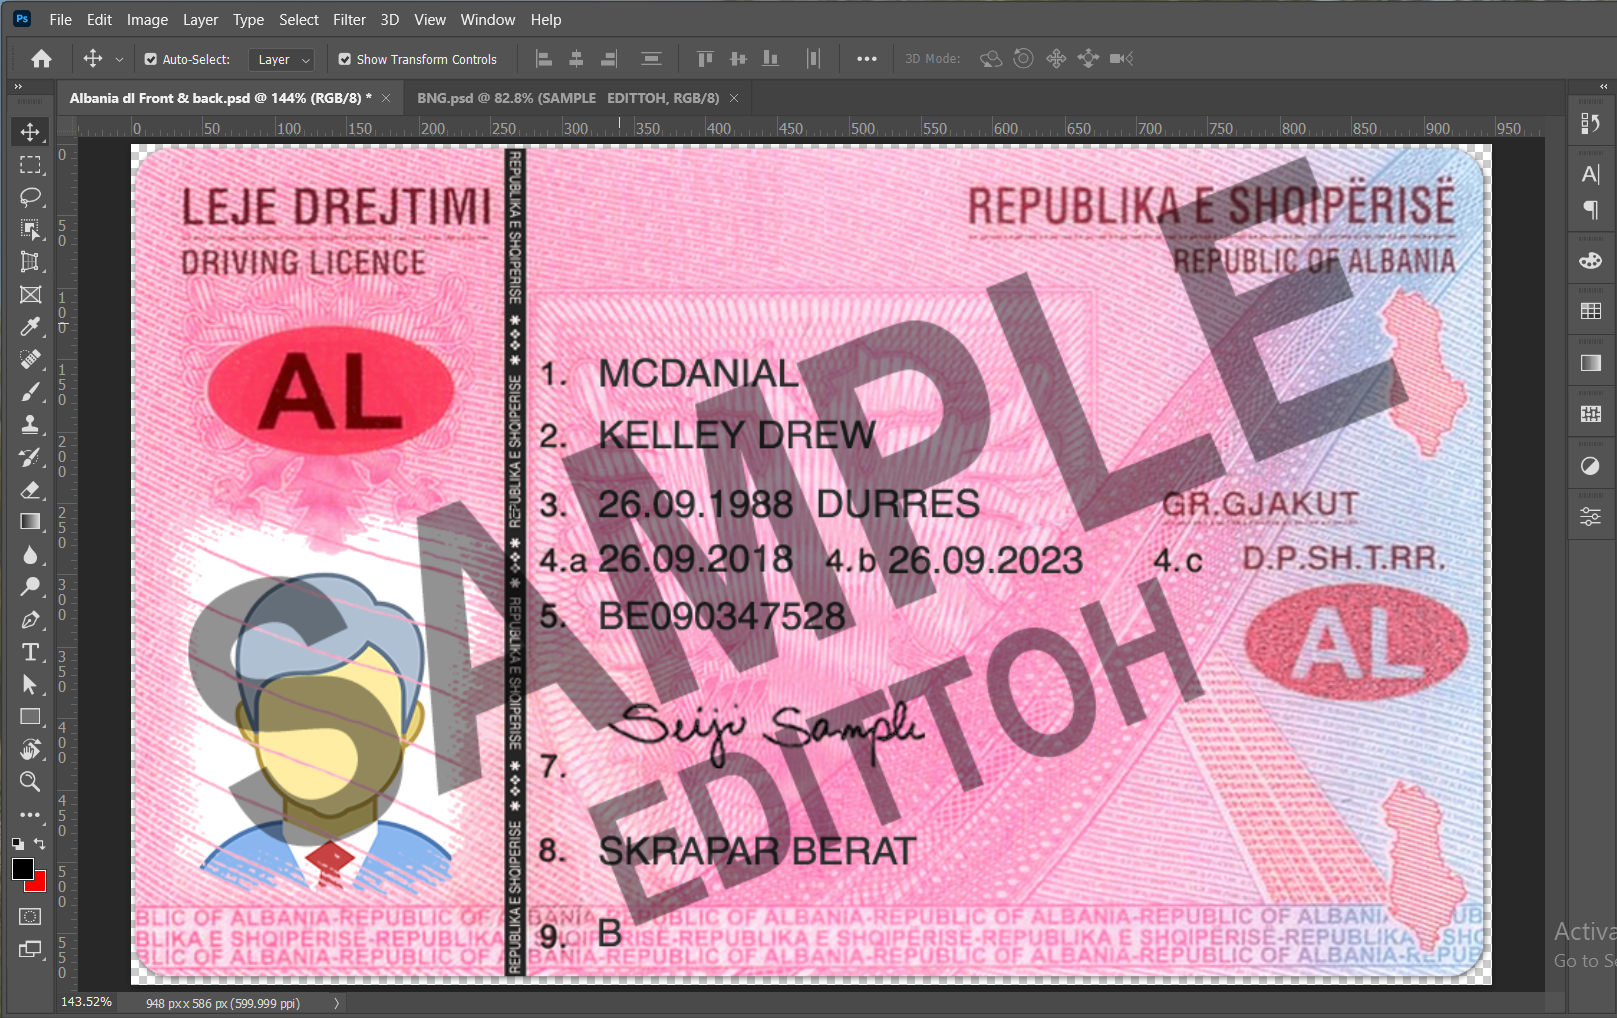Image resolution: width=1617 pixels, height=1018 pixels.
Task: Toggle Quick Mask mode
Action: coord(30,916)
